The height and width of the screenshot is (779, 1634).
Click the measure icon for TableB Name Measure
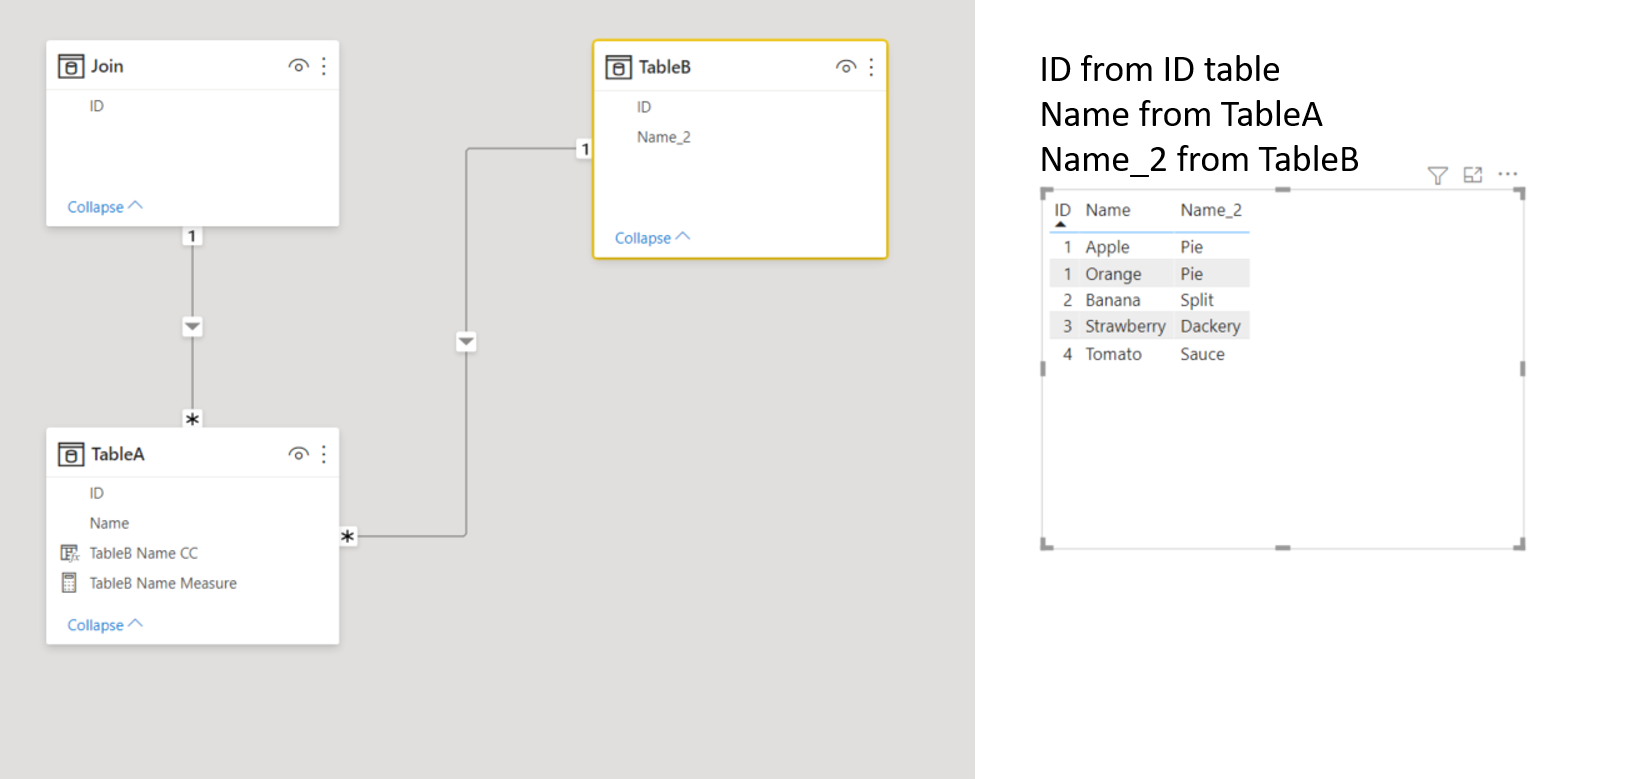pos(69,583)
